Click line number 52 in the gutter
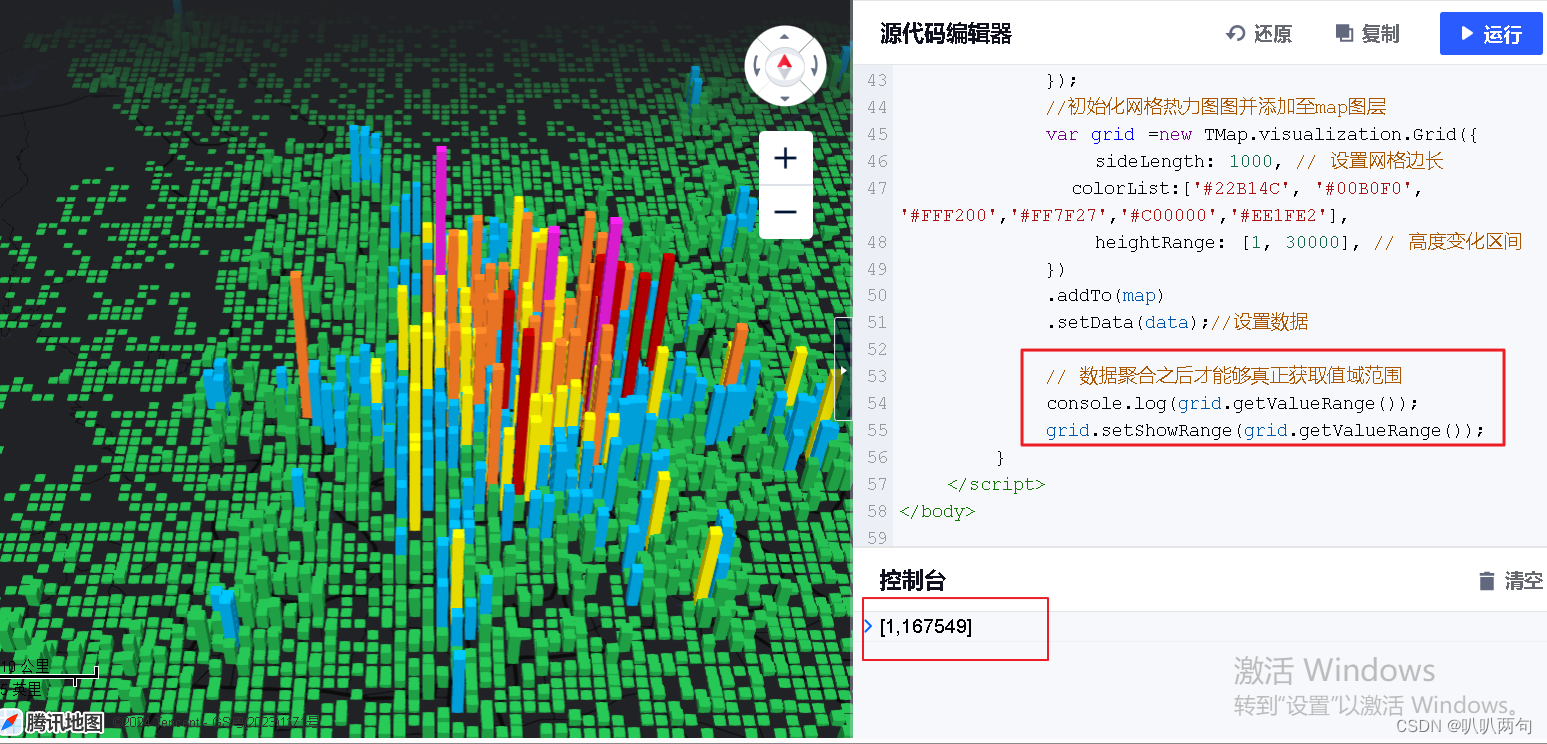This screenshot has height=744, width=1547. click(x=876, y=349)
